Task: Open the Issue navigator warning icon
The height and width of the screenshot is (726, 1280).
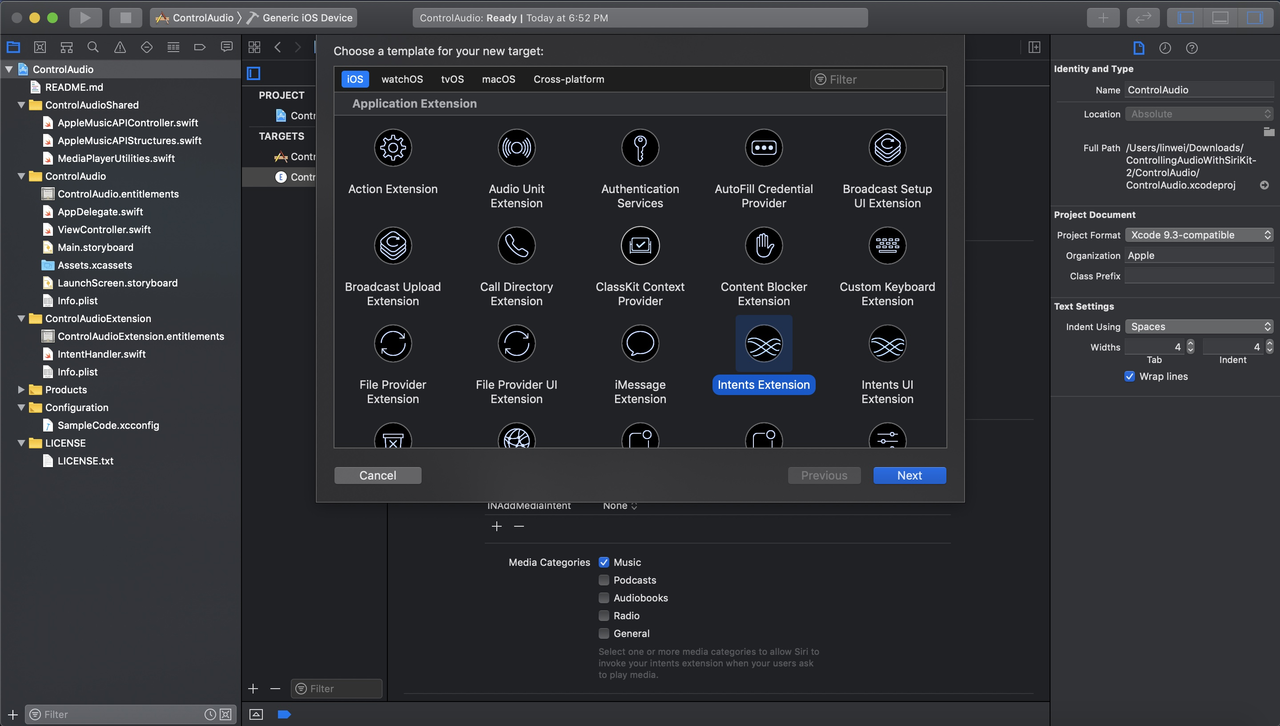Action: tap(120, 47)
